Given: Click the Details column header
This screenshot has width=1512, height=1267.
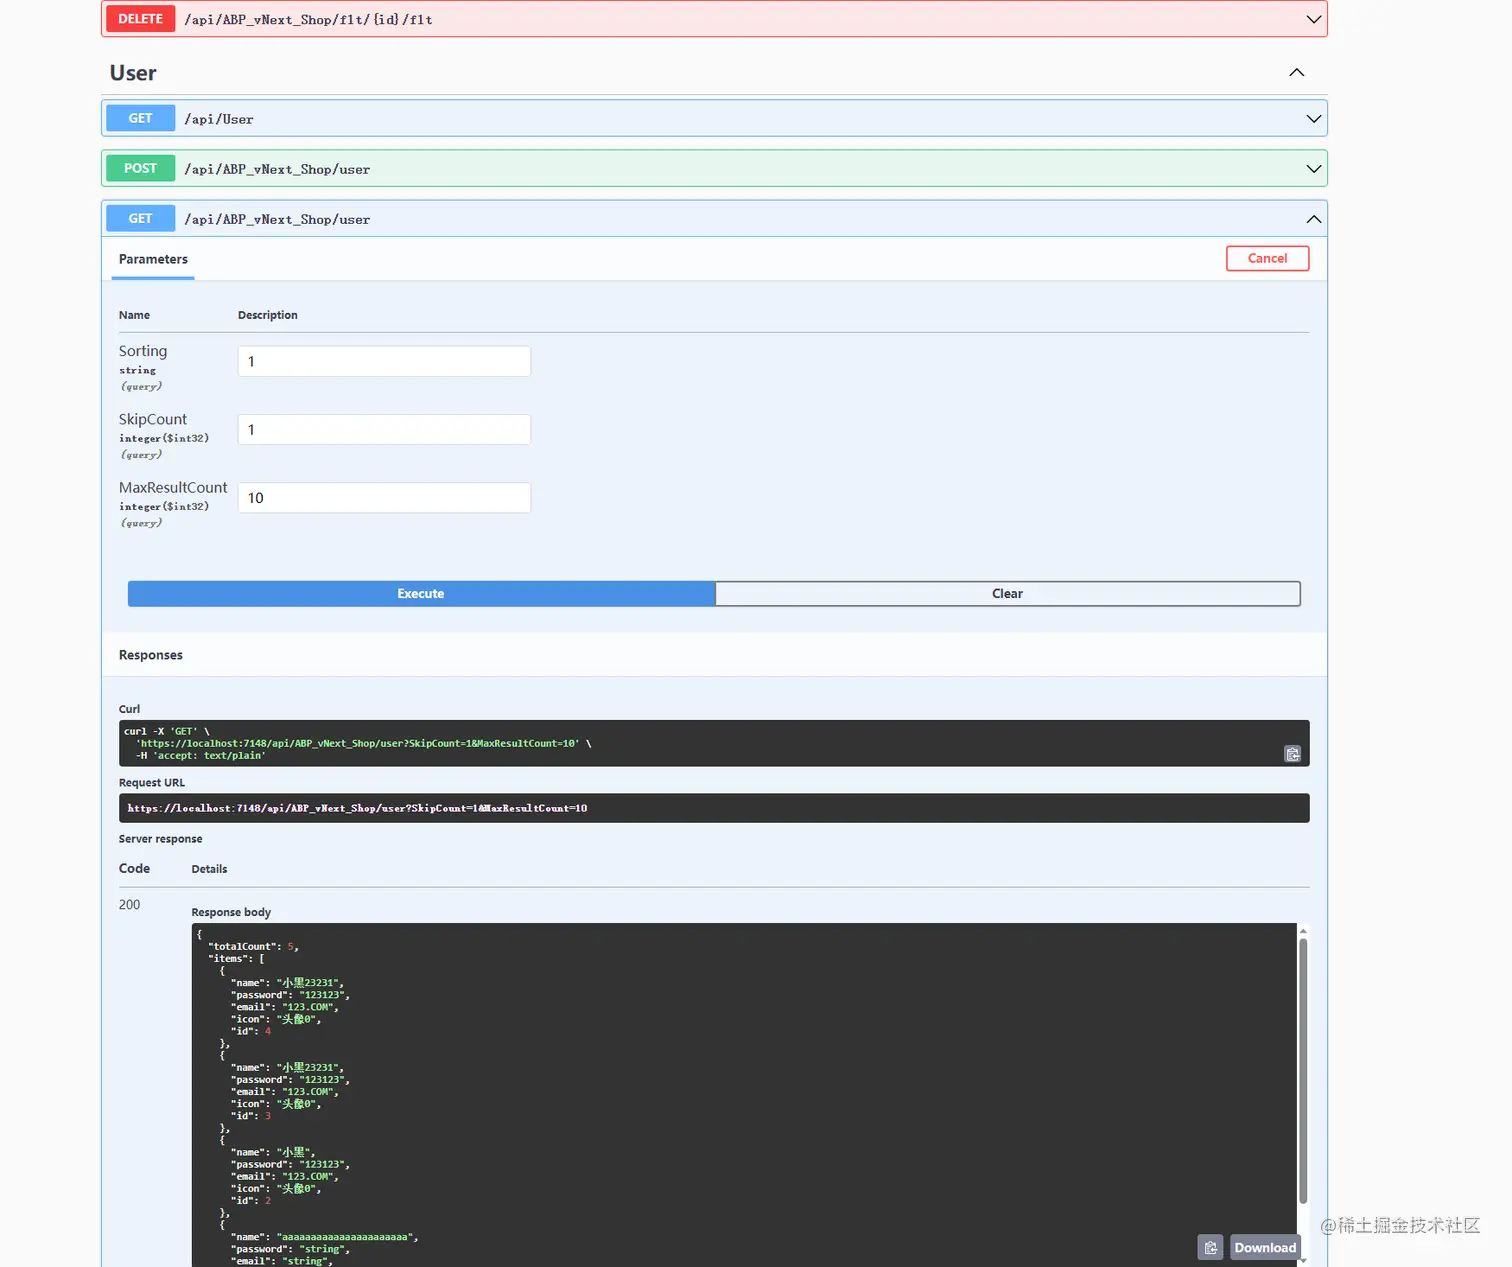Looking at the screenshot, I should click(x=210, y=869).
